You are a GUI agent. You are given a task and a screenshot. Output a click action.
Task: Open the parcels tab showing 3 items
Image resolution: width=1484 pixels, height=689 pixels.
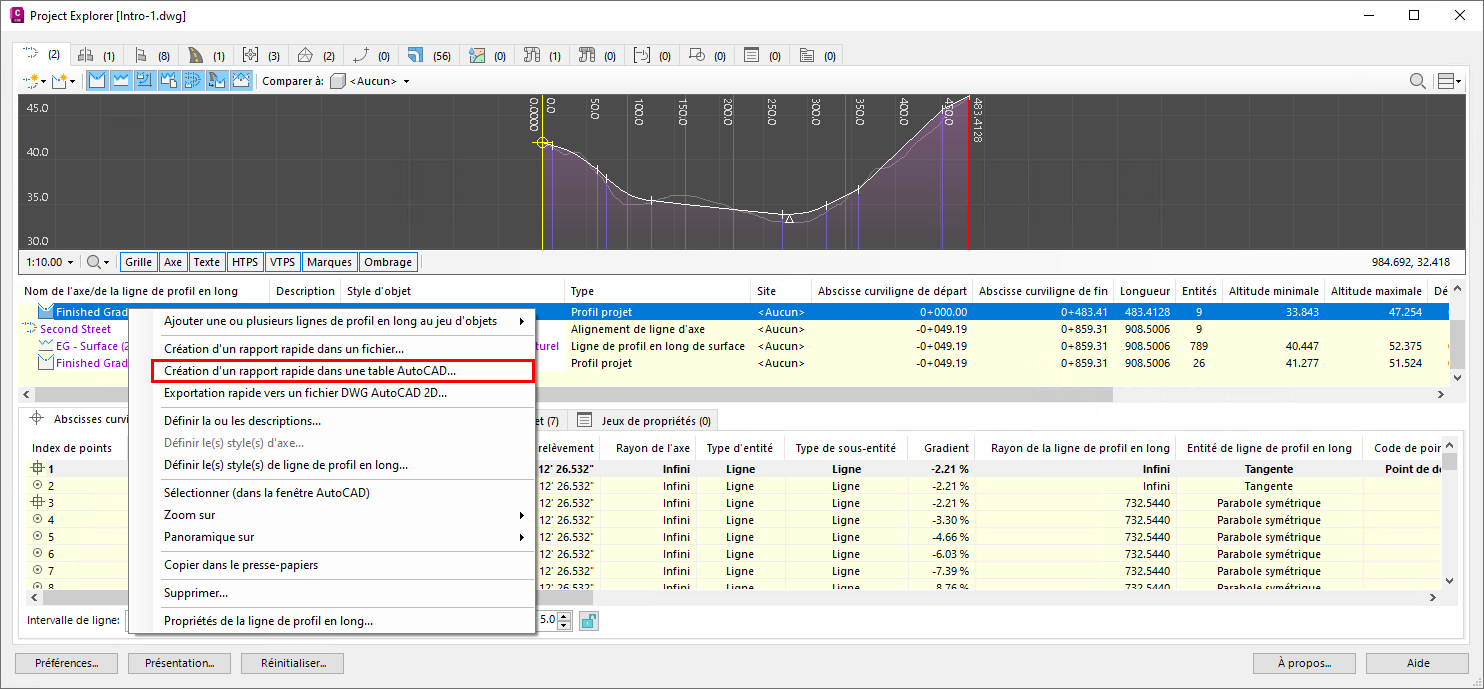[261, 55]
